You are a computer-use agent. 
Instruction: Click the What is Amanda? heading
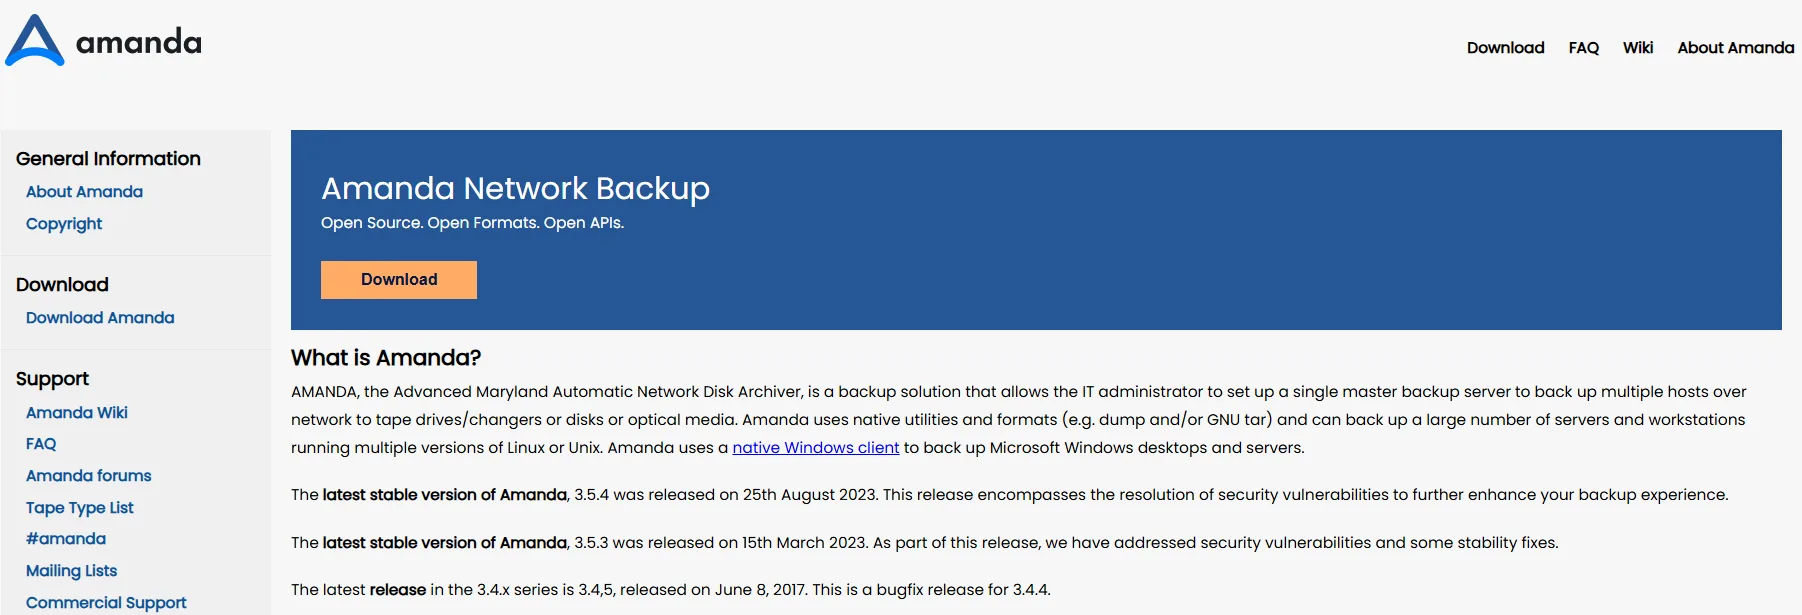click(386, 358)
